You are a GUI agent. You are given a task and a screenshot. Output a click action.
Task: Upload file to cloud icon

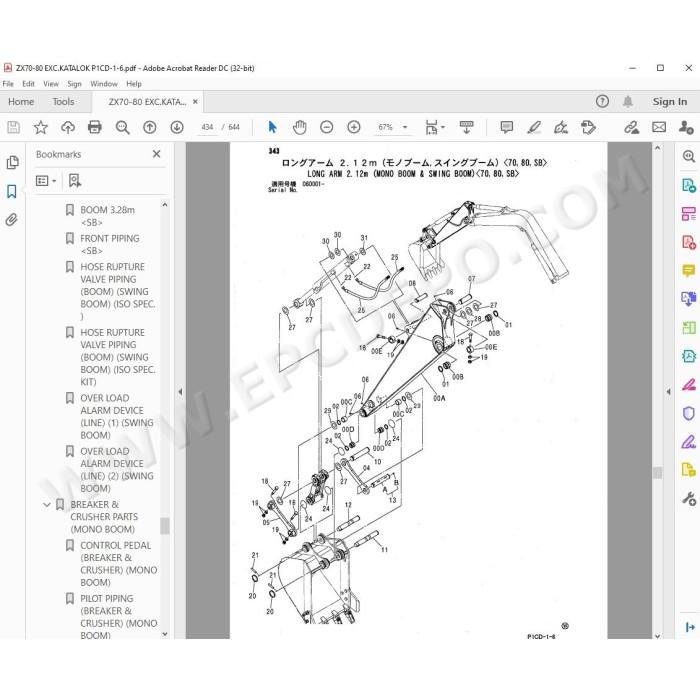point(68,127)
